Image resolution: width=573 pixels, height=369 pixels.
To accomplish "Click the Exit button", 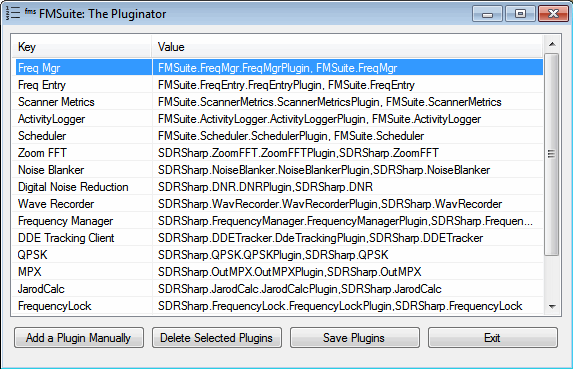I will point(493,338).
